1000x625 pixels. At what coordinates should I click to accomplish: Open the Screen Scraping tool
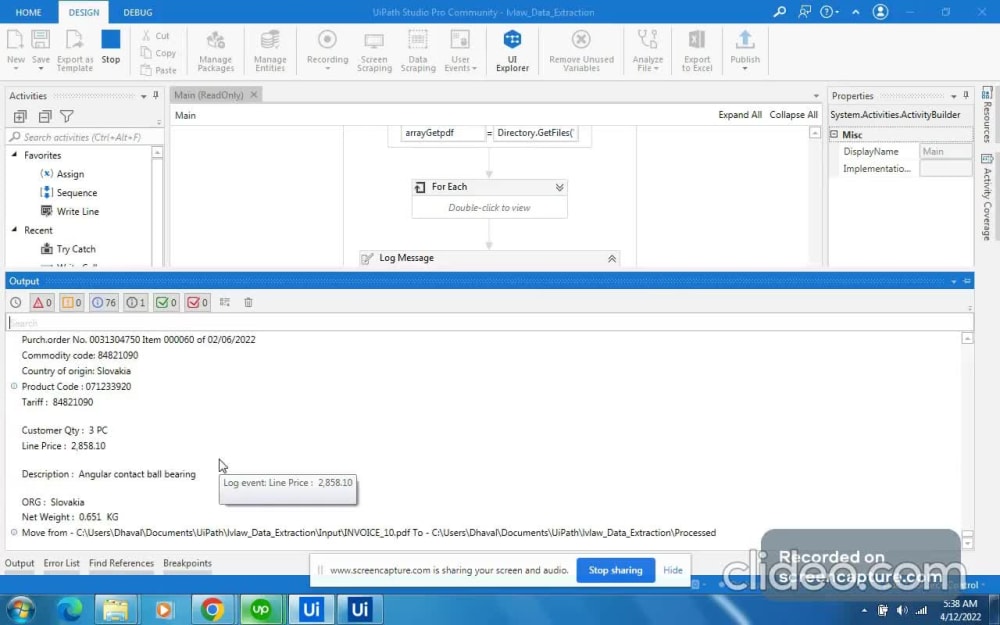click(374, 50)
